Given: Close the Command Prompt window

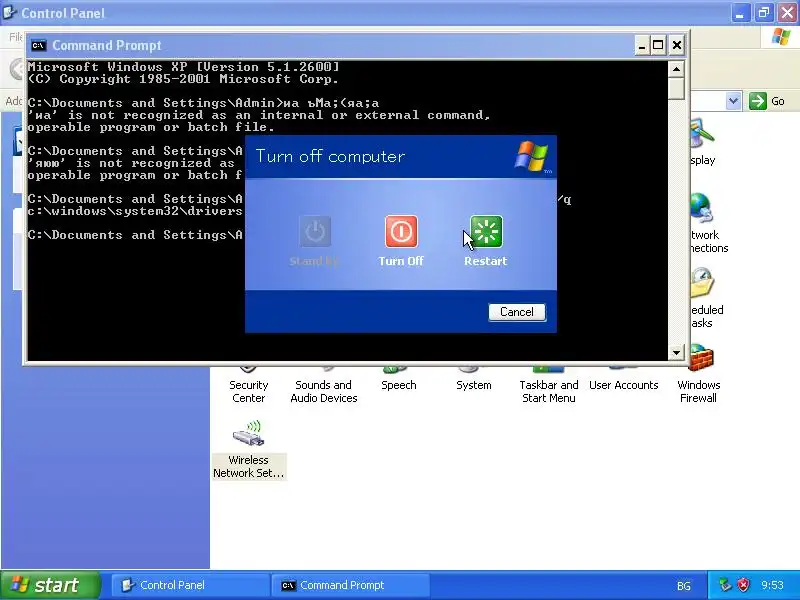Looking at the screenshot, I should click(x=677, y=45).
